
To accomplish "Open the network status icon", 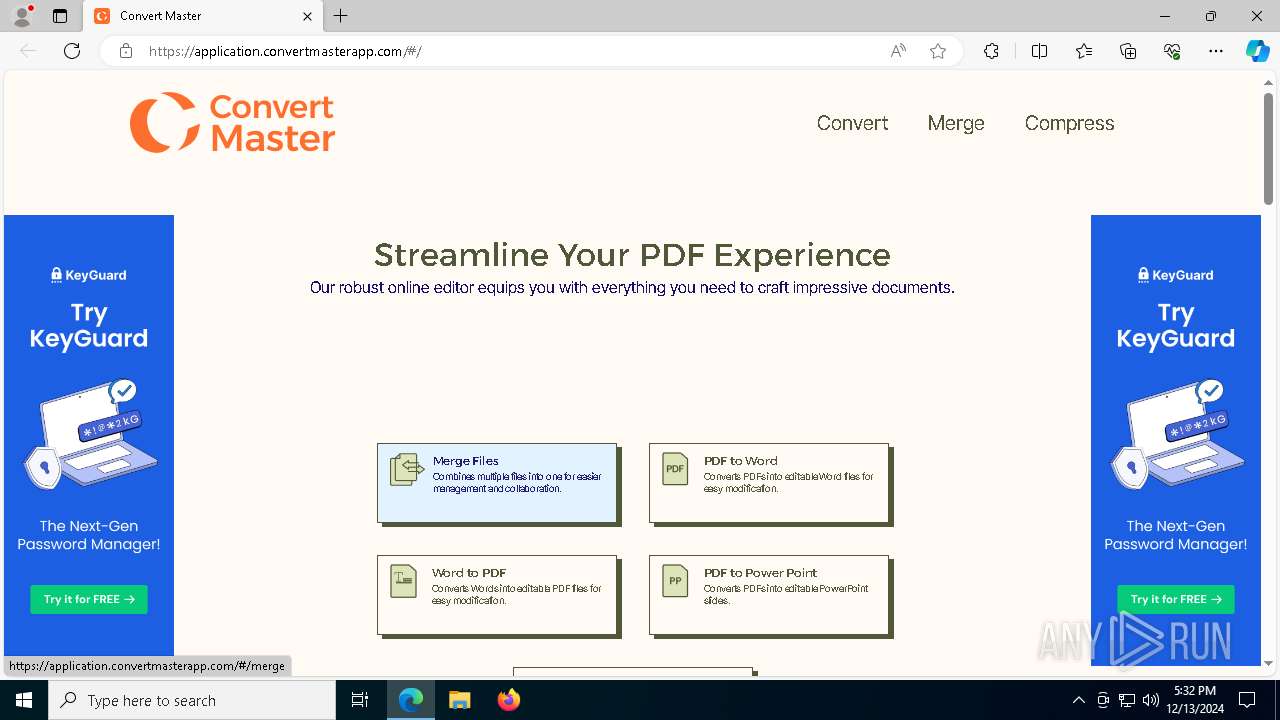I will (x=1127, y=700).
